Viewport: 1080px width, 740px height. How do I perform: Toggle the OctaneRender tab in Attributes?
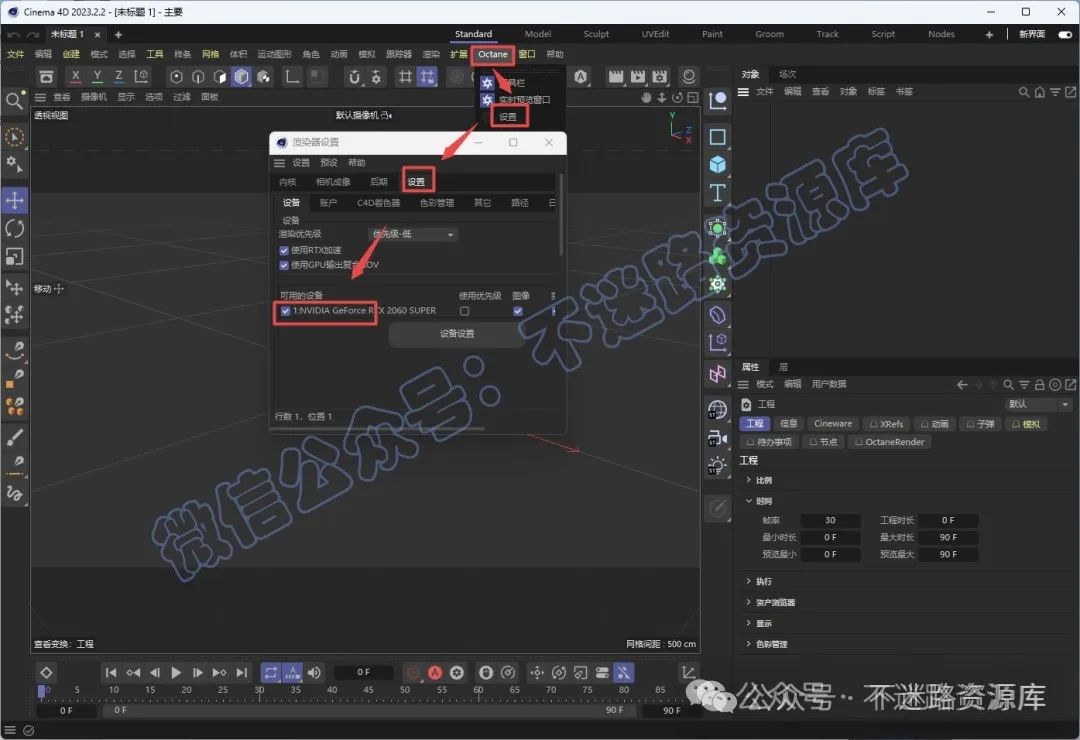click(x=889, y=442)
